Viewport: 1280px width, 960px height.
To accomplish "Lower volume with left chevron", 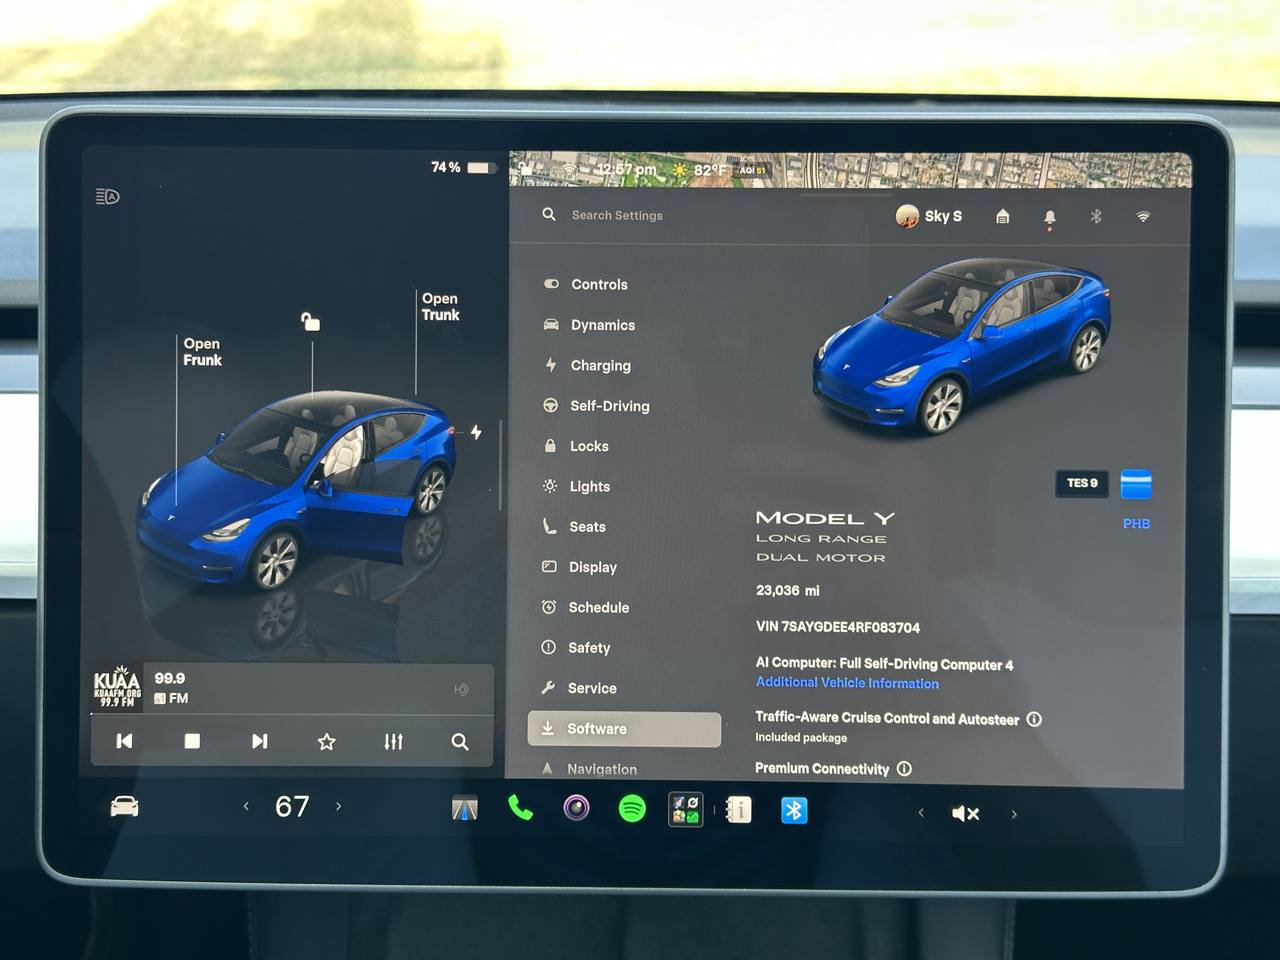I will pyautogui.click(x=921, y=813).
